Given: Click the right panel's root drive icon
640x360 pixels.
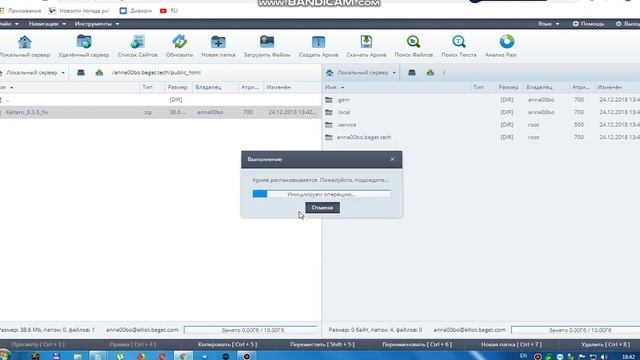Looking at the screenshot, I should (x=412, y=73).
